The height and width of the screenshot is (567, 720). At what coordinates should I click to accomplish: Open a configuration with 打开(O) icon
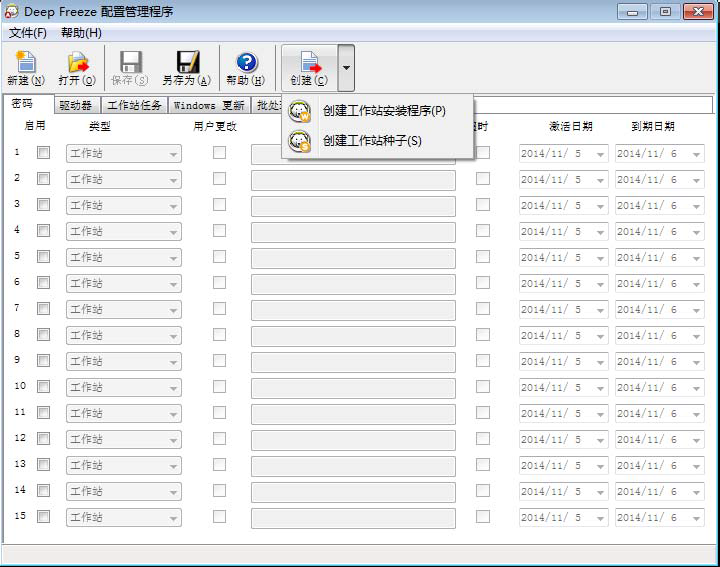(77, 62)
